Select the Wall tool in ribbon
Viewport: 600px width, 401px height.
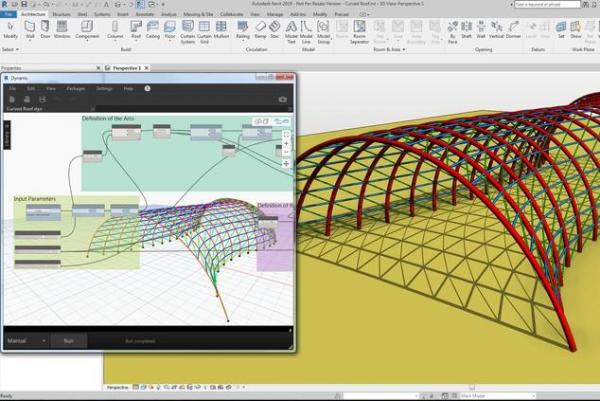[31, 27]
